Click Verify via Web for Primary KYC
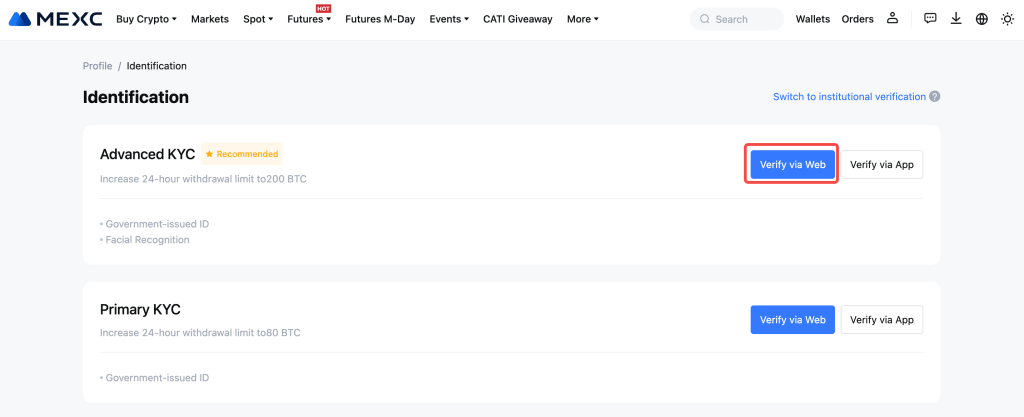Viewport: 1024px width, 417px height. [x=792, y=320]
